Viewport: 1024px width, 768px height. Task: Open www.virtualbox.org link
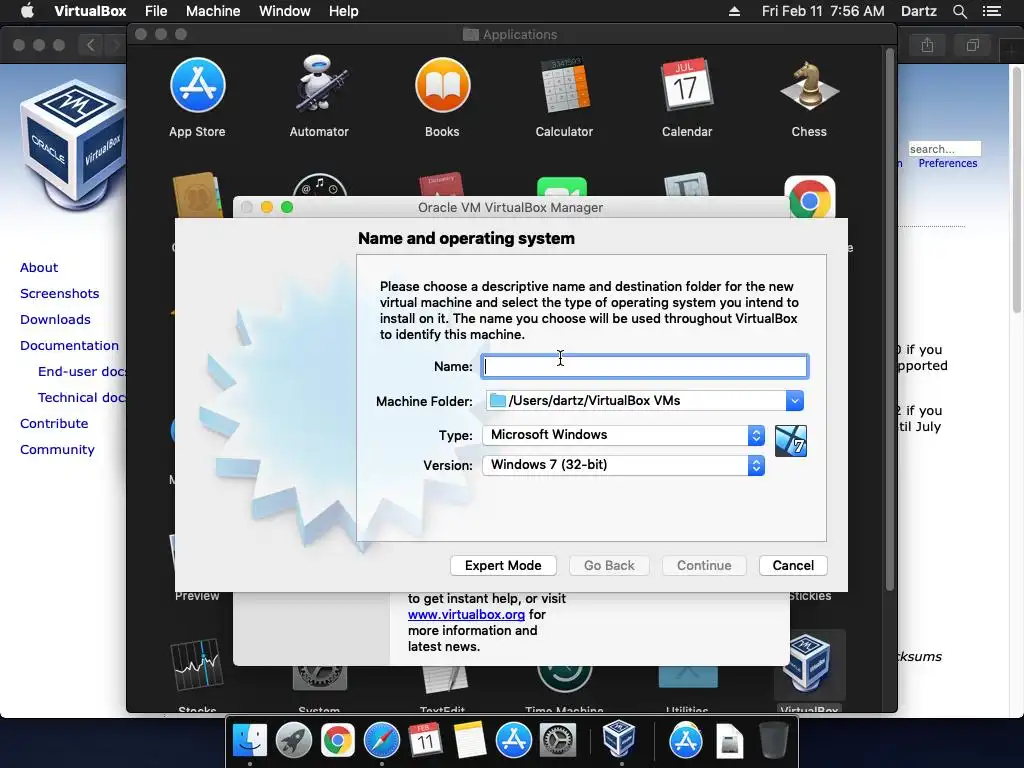click(466, 615)
